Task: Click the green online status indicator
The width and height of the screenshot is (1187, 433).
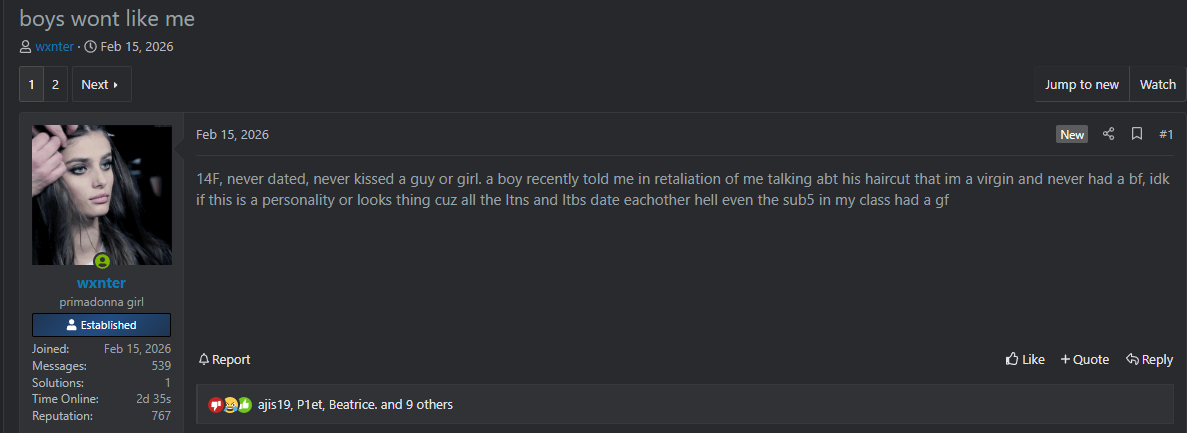Action: [x=102, y=262]
